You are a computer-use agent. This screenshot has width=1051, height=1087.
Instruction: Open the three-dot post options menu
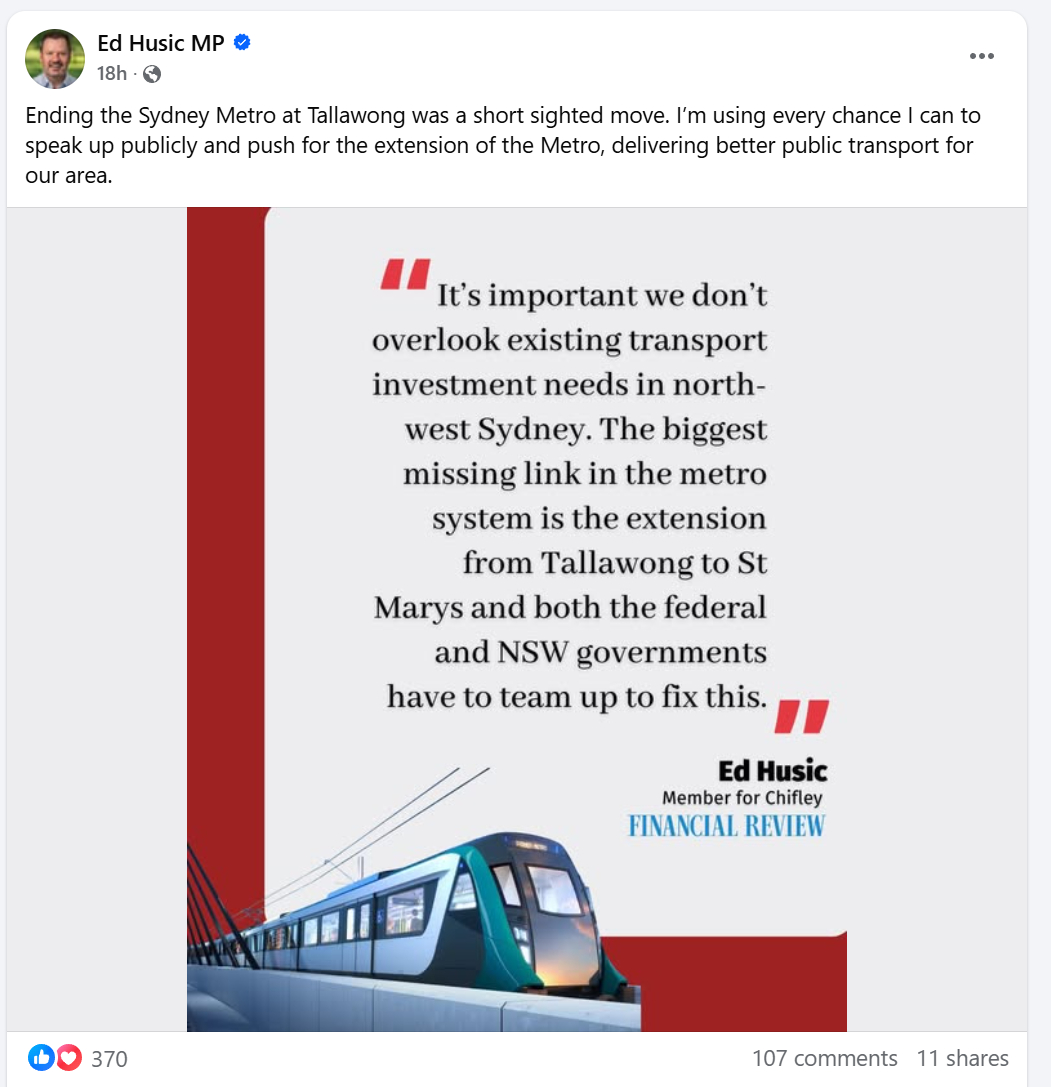982,56
